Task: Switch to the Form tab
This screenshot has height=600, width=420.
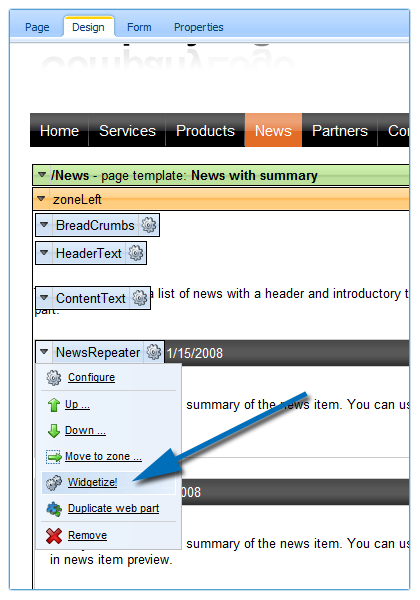Action: point(139,27)
